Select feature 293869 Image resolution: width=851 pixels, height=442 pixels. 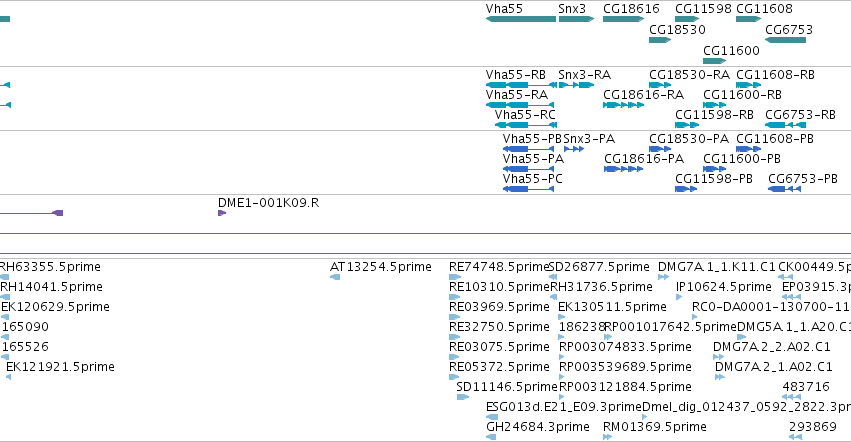click(x=795, y=437)
